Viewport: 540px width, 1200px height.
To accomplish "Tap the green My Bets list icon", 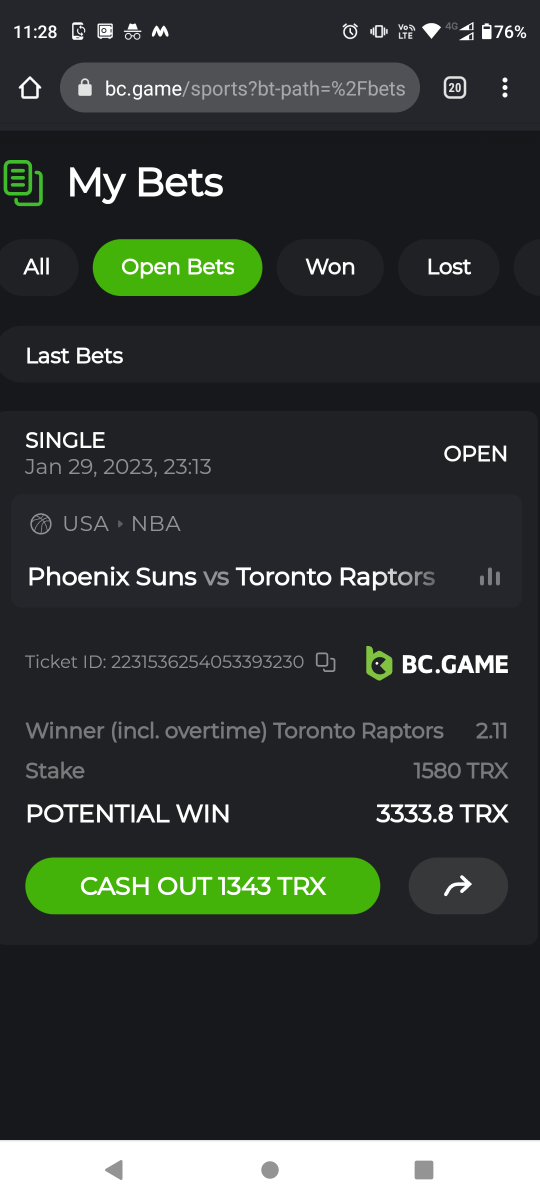I will pos(24,183).
